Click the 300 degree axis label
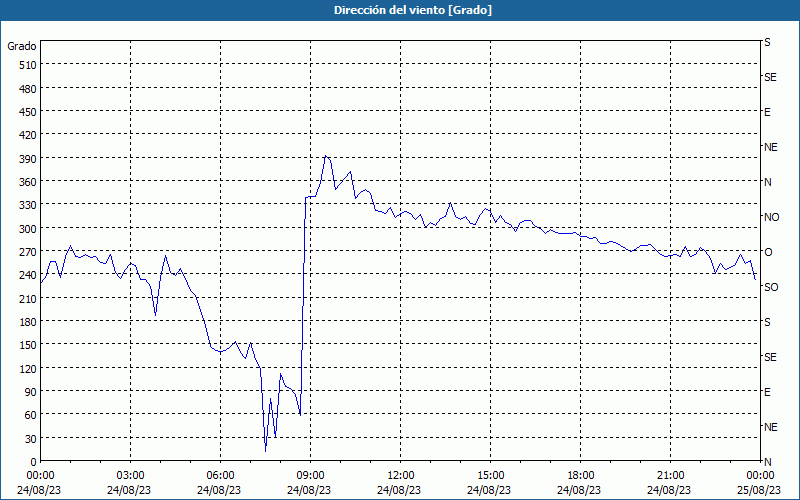Screen dimensions: 800x500 tap(28, 229)
